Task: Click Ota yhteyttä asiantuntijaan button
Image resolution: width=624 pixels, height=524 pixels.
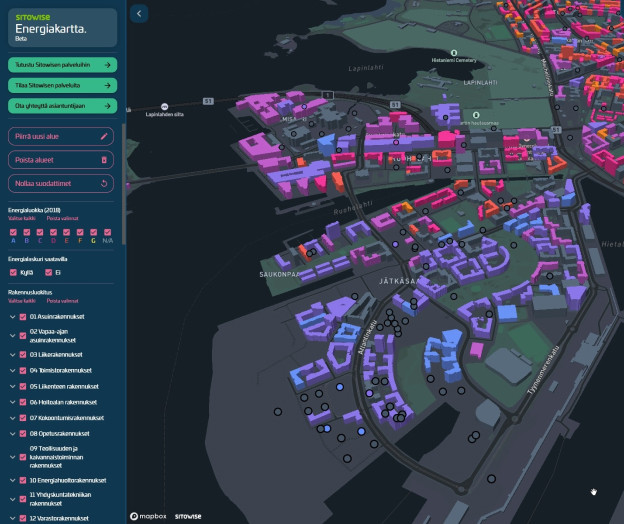Action: [x=62, y=106]
